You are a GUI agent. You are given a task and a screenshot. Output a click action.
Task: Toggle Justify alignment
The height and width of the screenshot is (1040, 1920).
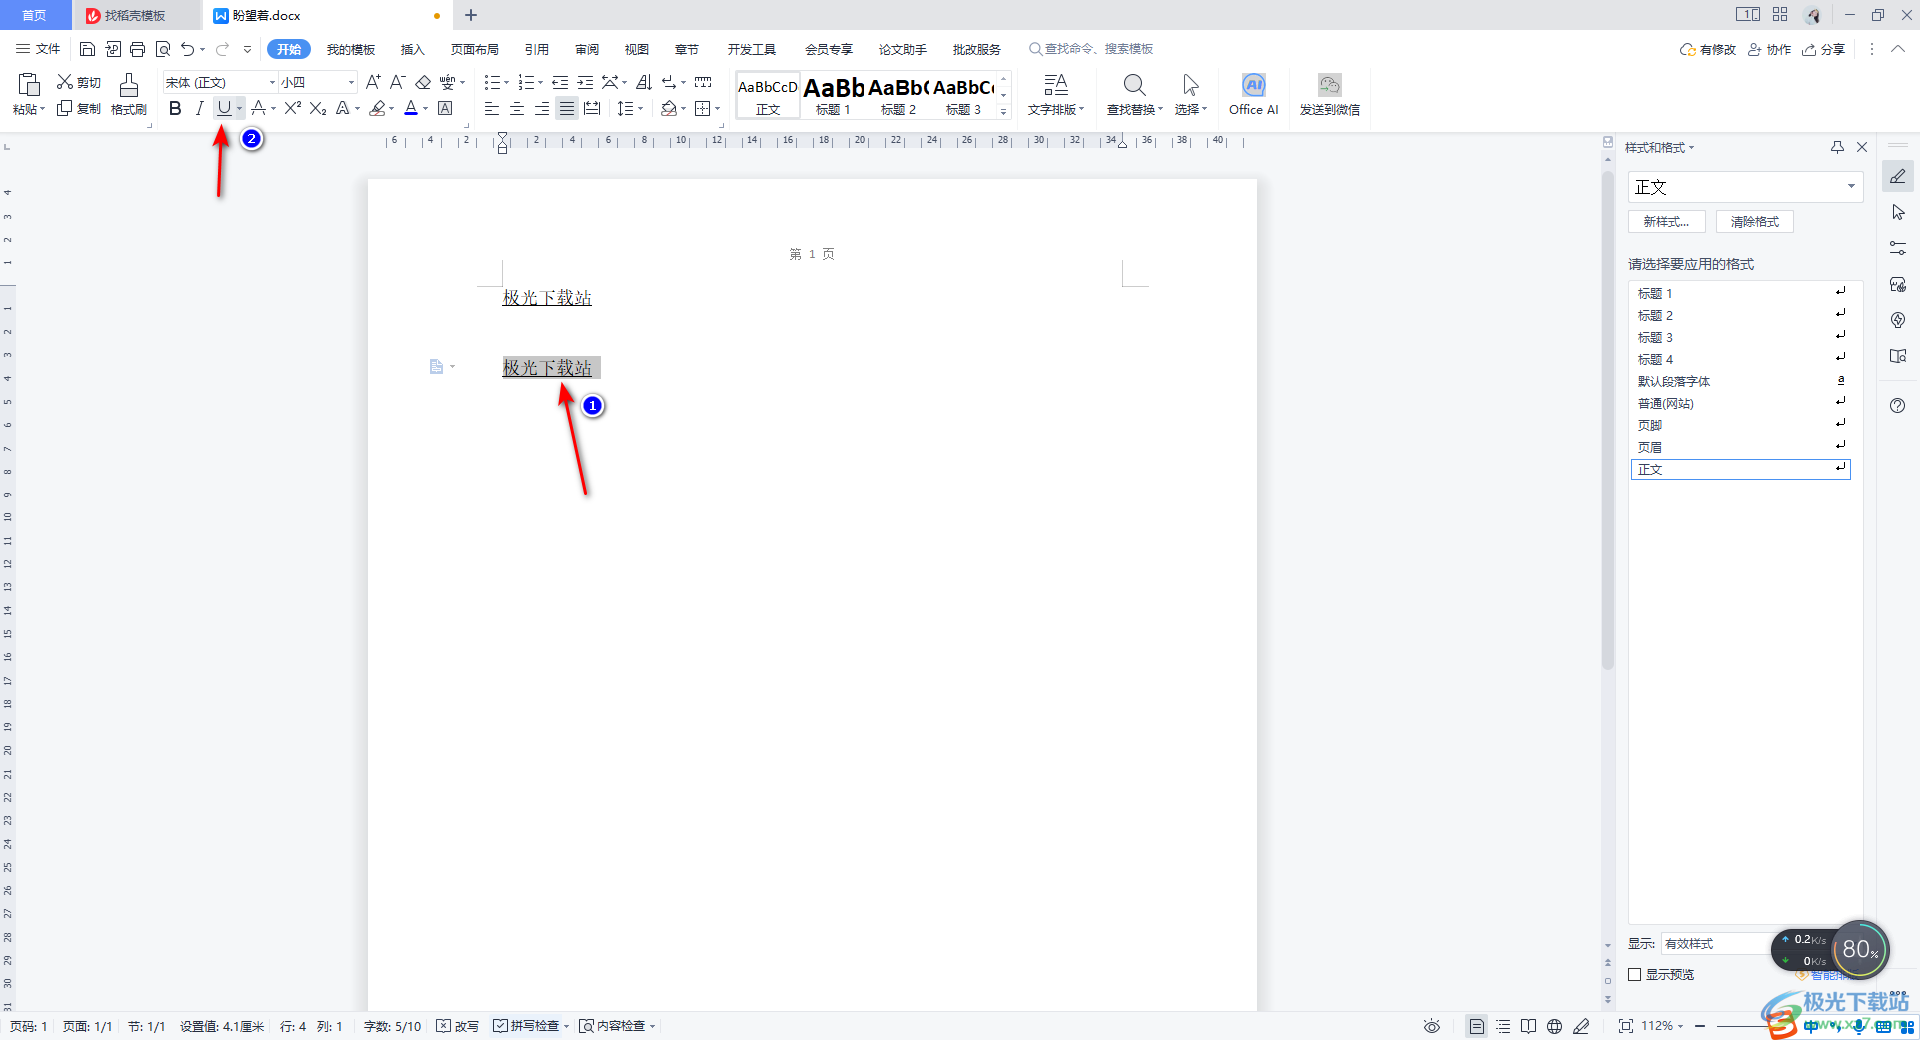click(x=567, y=108)
